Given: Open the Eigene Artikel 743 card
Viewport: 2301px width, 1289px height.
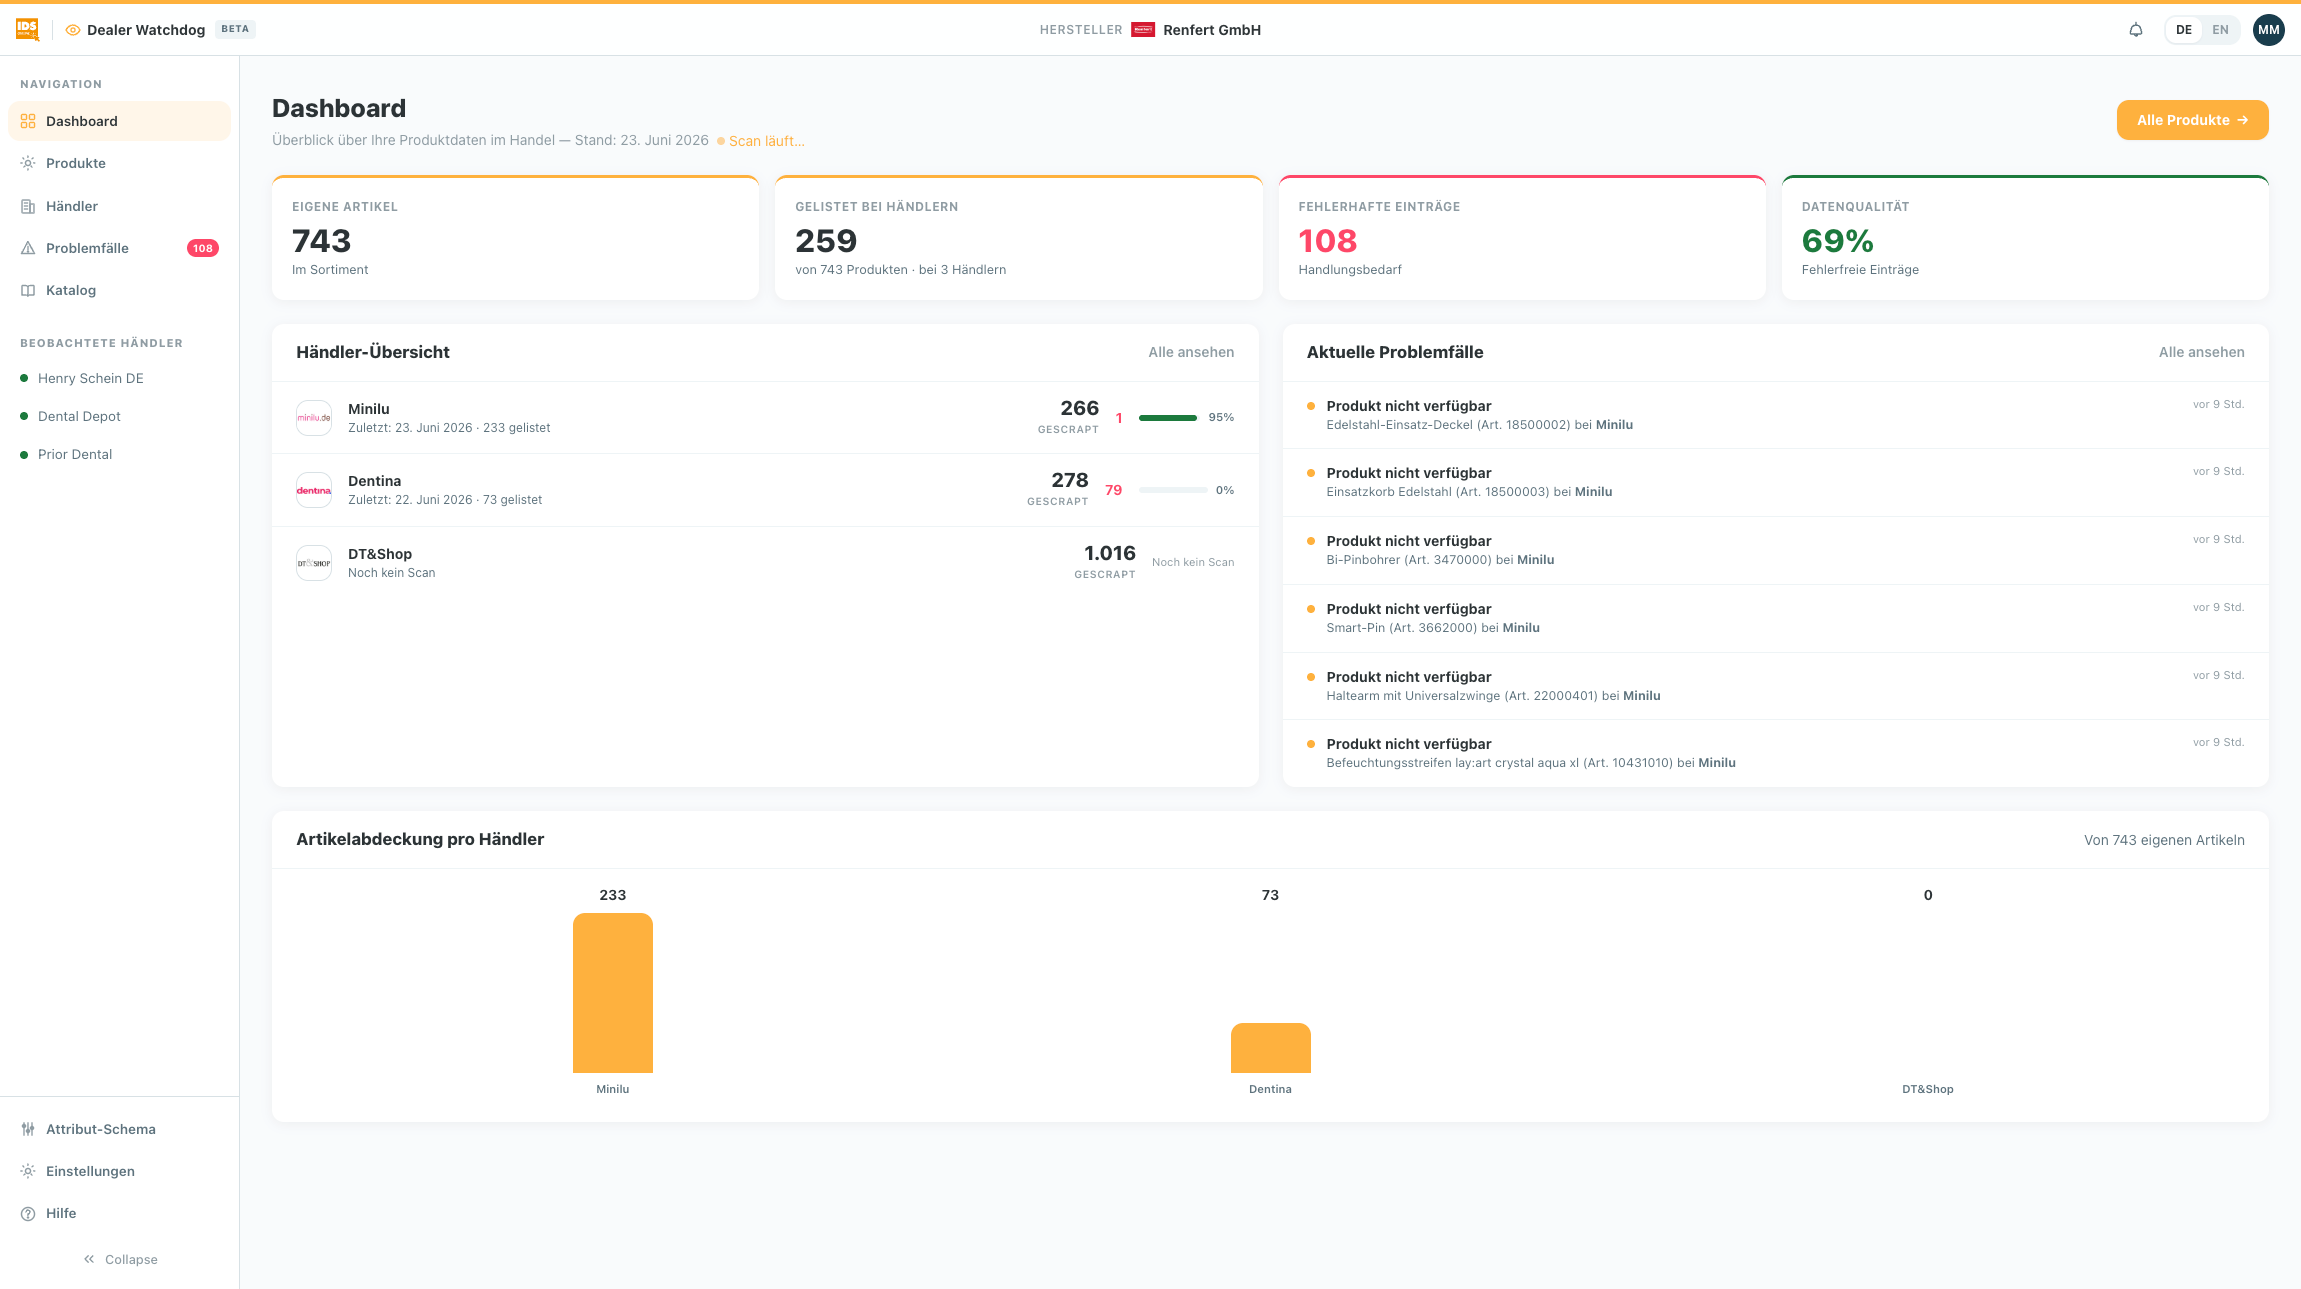Looking at the screenshot, I should pyautogui.click(x=515, y=238).
